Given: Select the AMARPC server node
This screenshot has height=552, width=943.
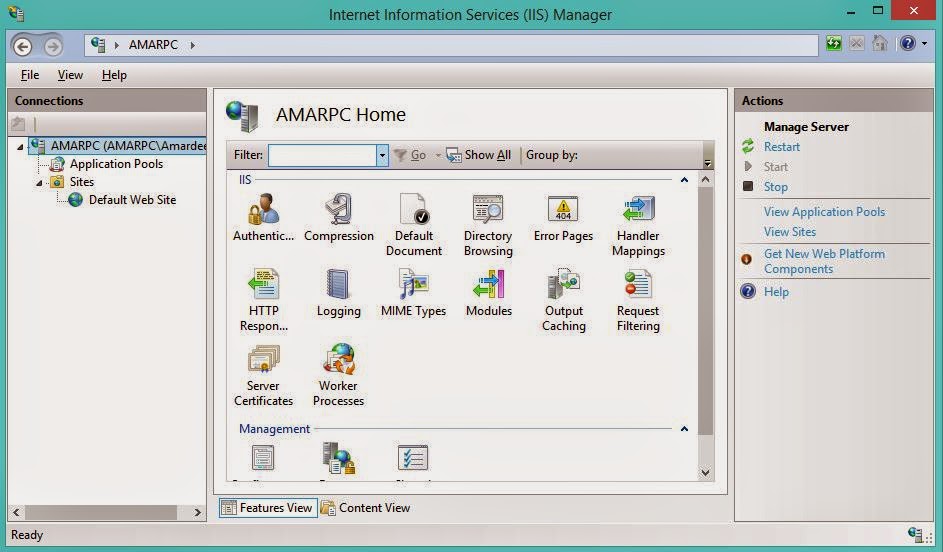Looking at the screenshot, I should coord(127,146).
